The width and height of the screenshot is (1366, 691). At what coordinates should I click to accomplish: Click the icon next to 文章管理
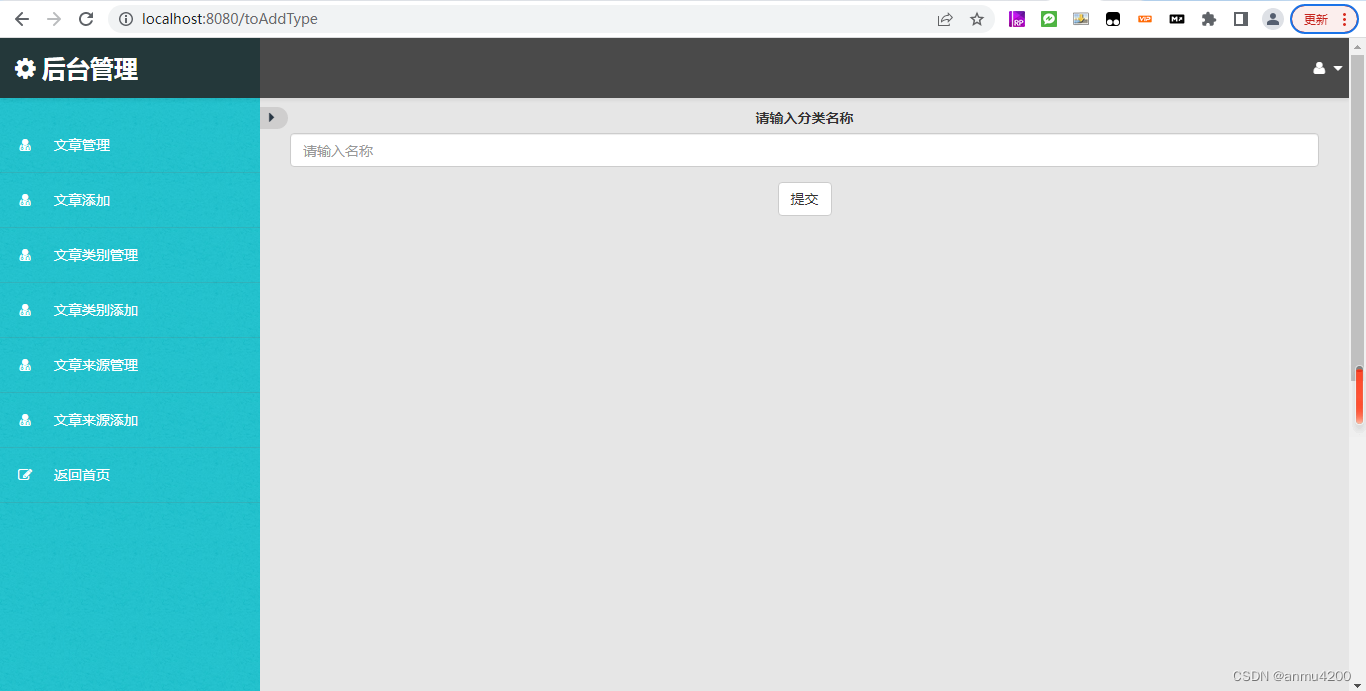pyautogui.click(x=25, y=145)
